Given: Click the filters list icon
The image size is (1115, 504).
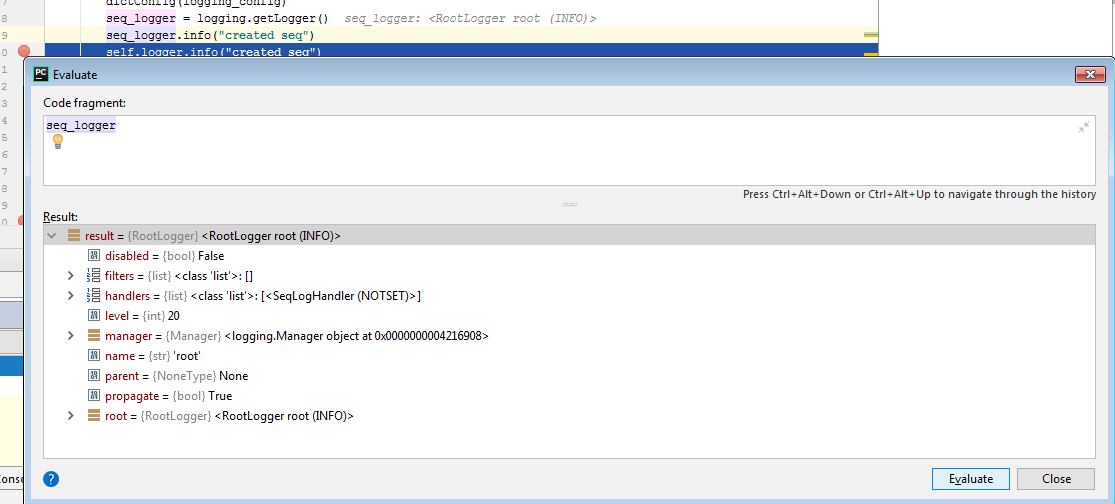Looking at the screenshot, I should [x=93, y=275].
